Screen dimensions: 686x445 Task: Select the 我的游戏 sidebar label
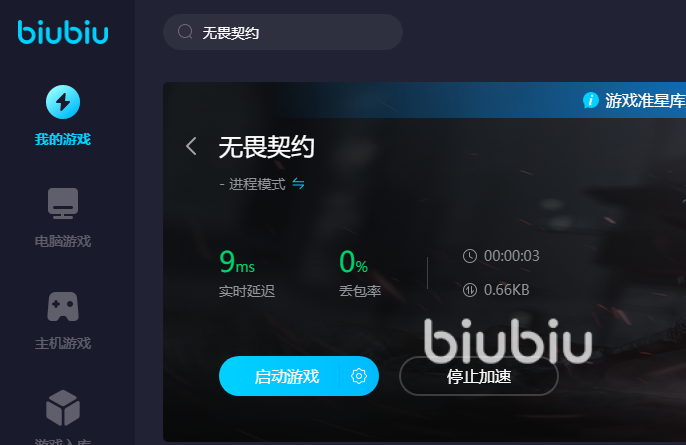(63, 139)
